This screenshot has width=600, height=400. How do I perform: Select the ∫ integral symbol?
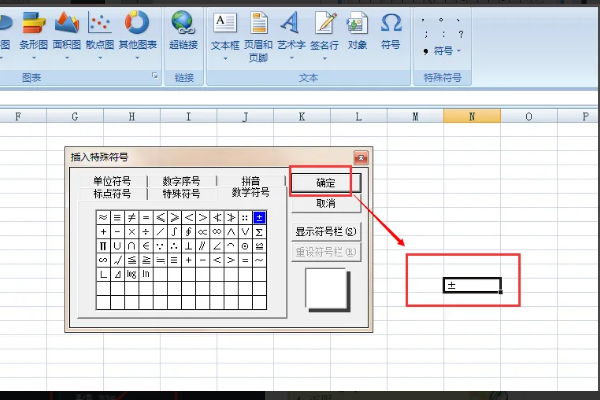[174, 232]
